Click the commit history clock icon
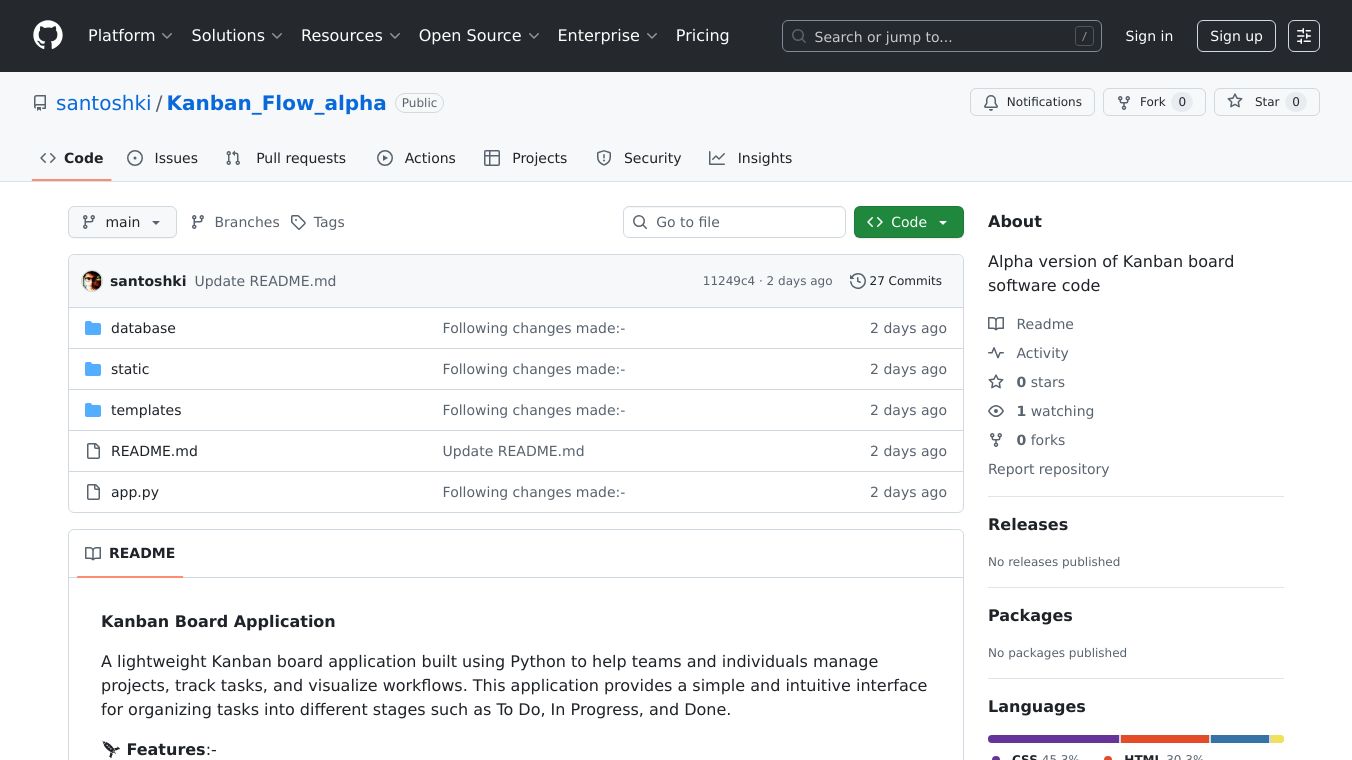Image resolution: width=1352 pixels, height=760 pixels. tap(857, 281)
